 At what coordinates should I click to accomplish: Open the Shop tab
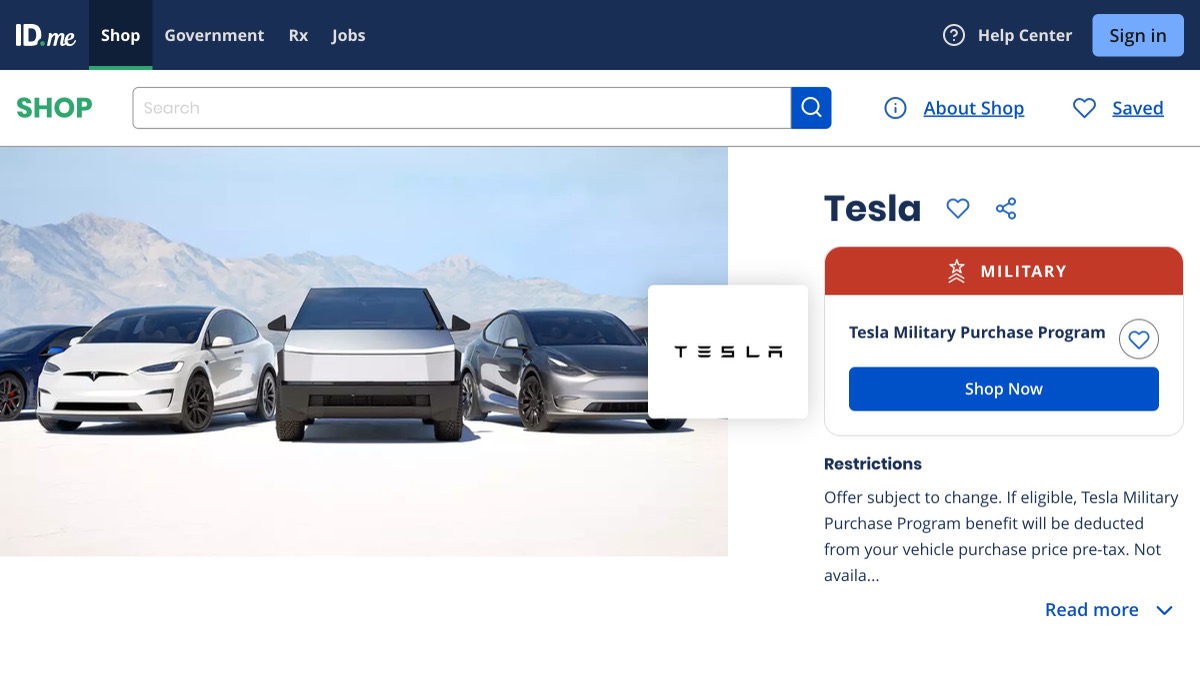[x=120, y=35]
